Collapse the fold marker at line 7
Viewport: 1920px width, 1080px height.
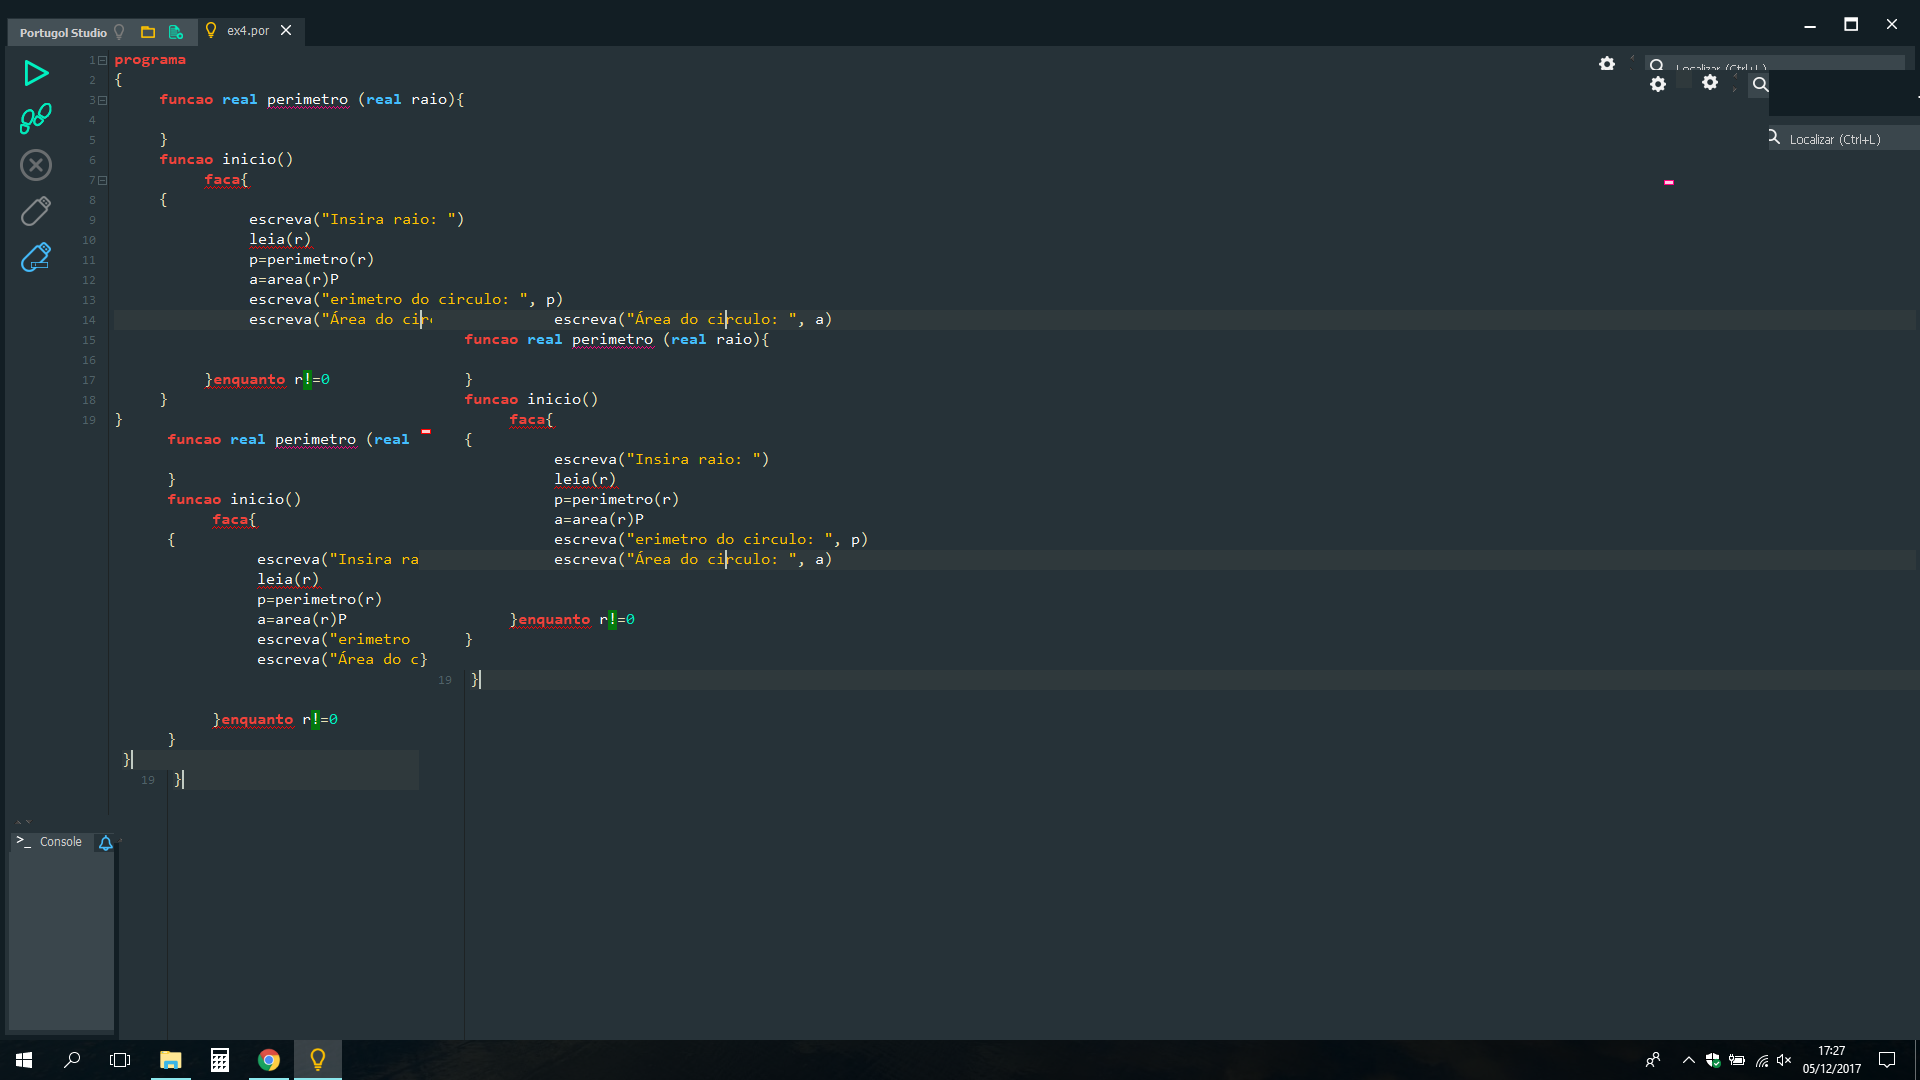[x=103, y=180]
